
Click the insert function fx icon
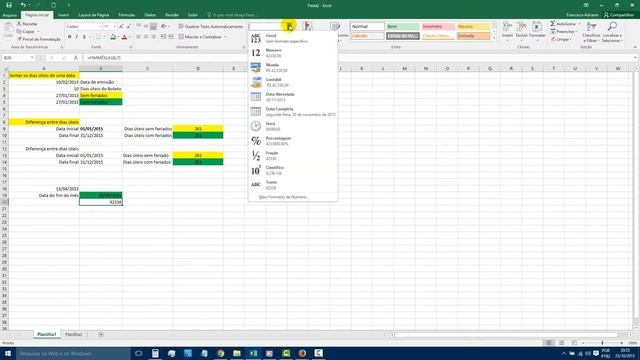click(x=76, y=58)
